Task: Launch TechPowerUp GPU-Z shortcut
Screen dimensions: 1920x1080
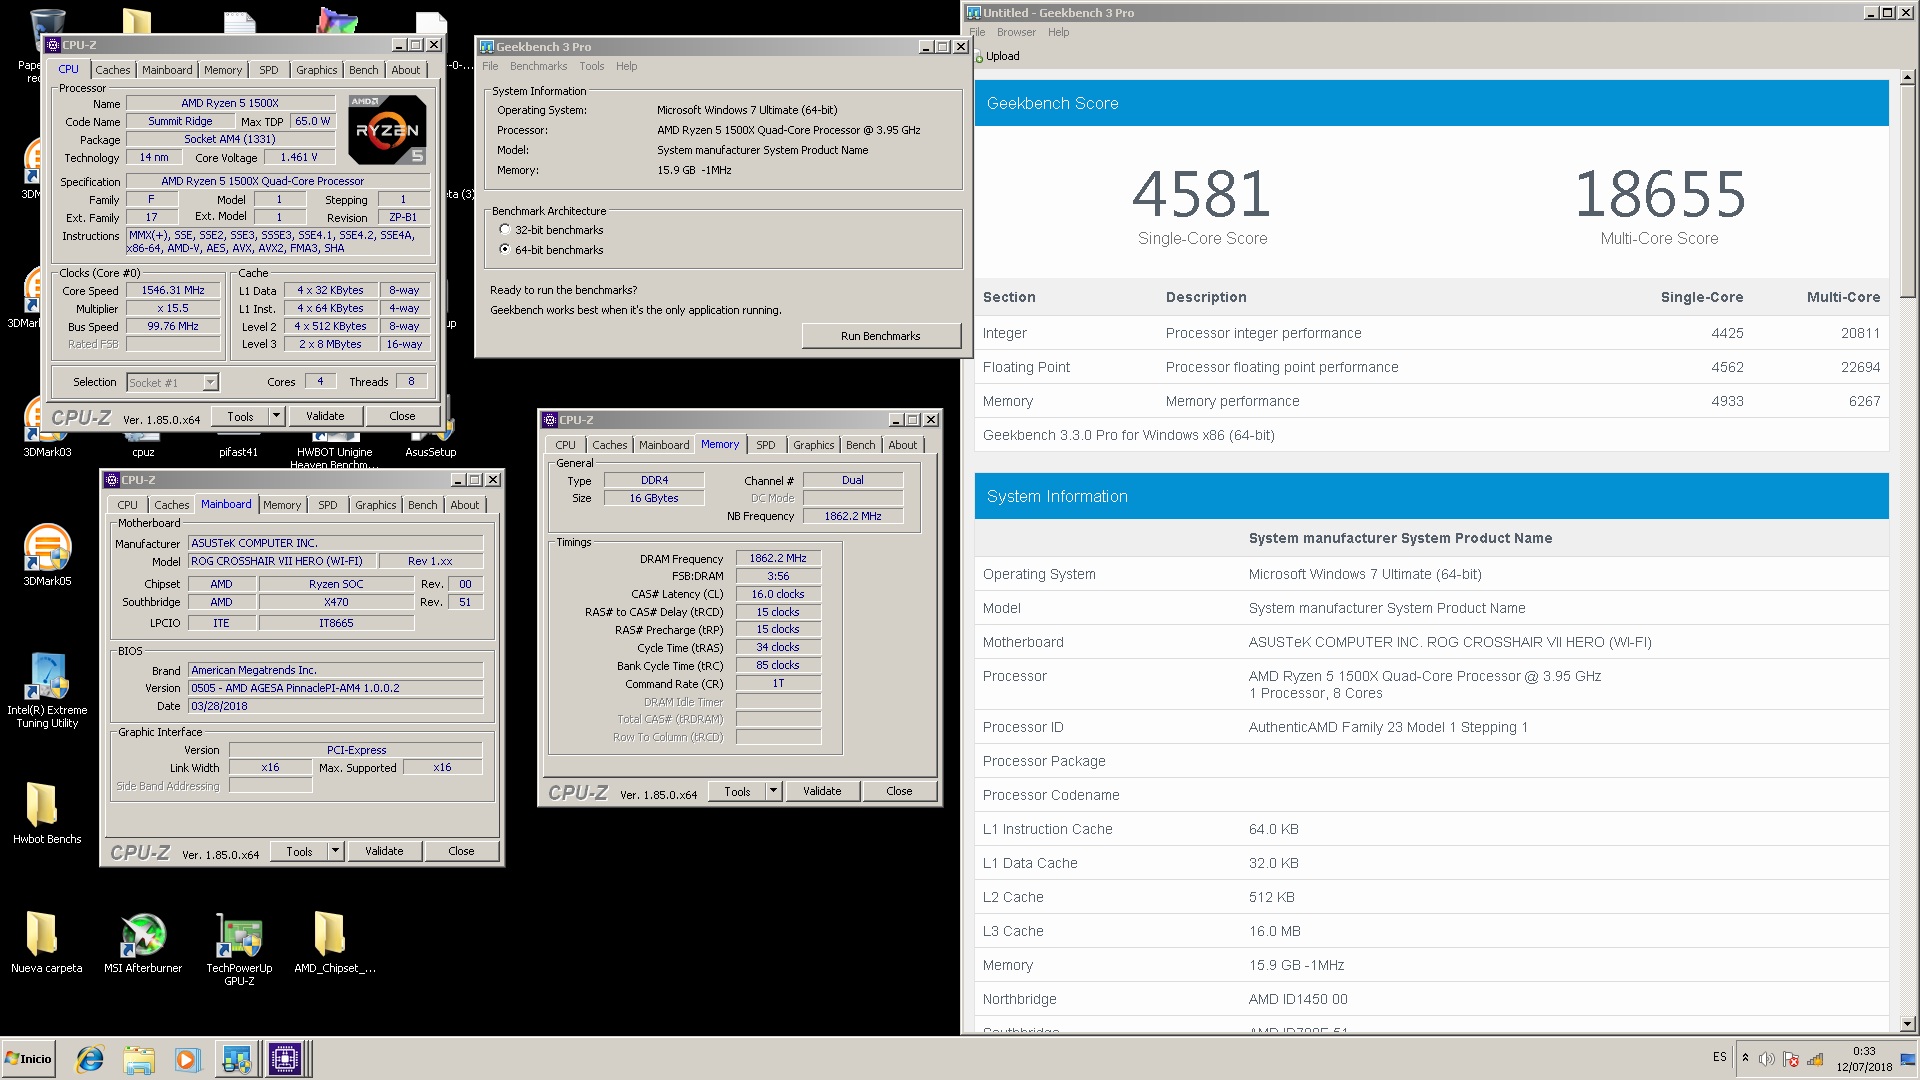Action: pos(239,948)
